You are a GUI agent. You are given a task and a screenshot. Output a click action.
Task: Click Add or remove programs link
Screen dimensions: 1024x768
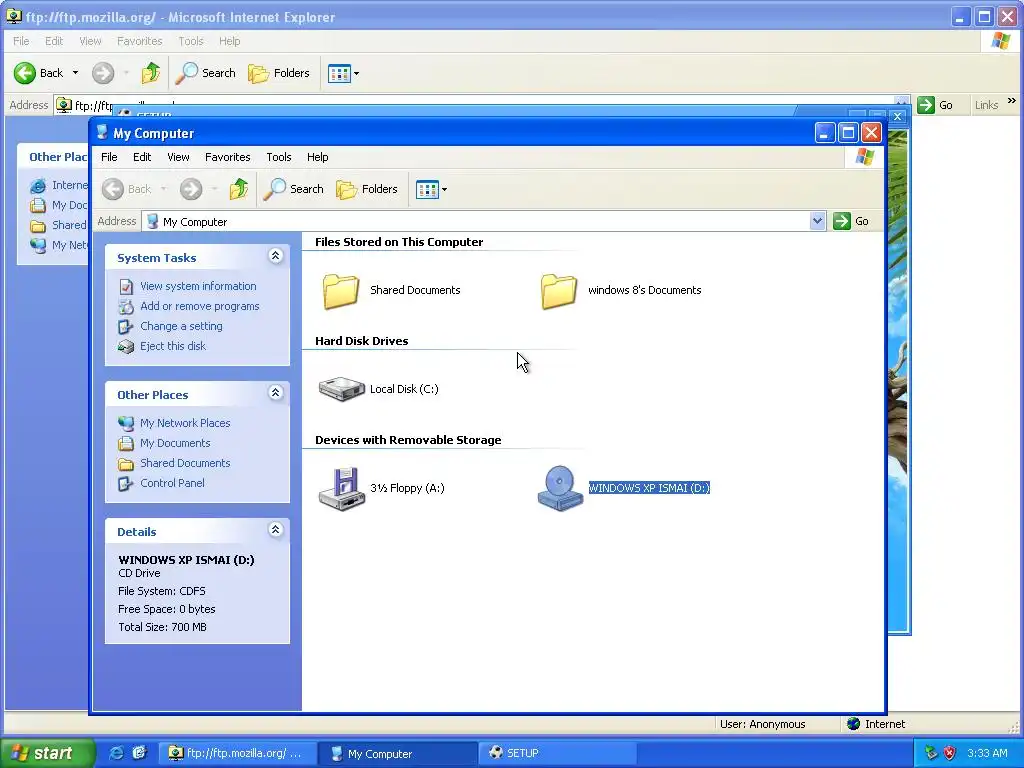(x=199, y=306)
